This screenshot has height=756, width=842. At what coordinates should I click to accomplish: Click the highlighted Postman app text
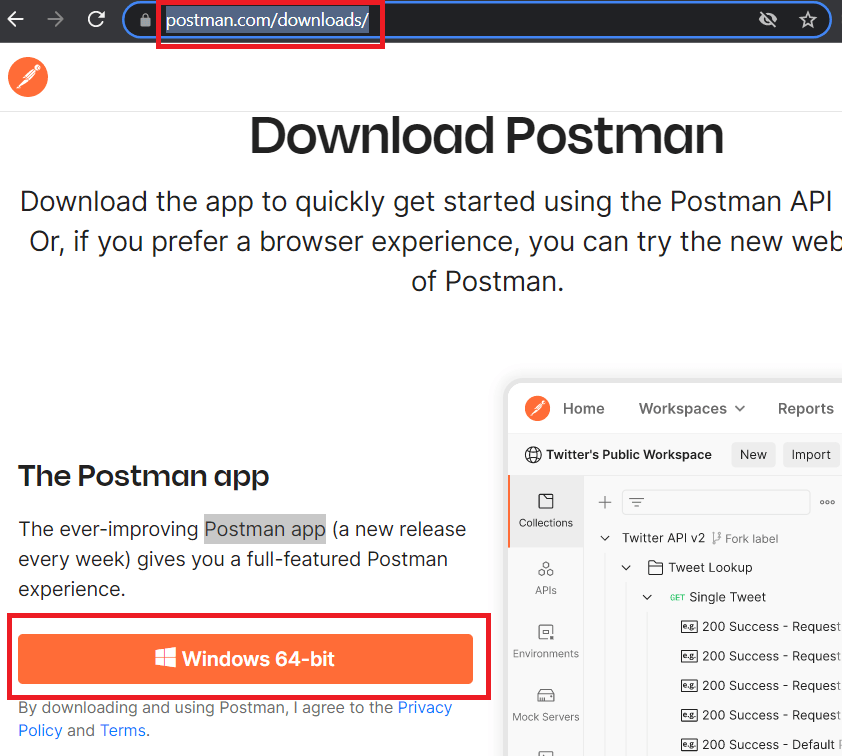pyautogui.click(x=265, y=529)
